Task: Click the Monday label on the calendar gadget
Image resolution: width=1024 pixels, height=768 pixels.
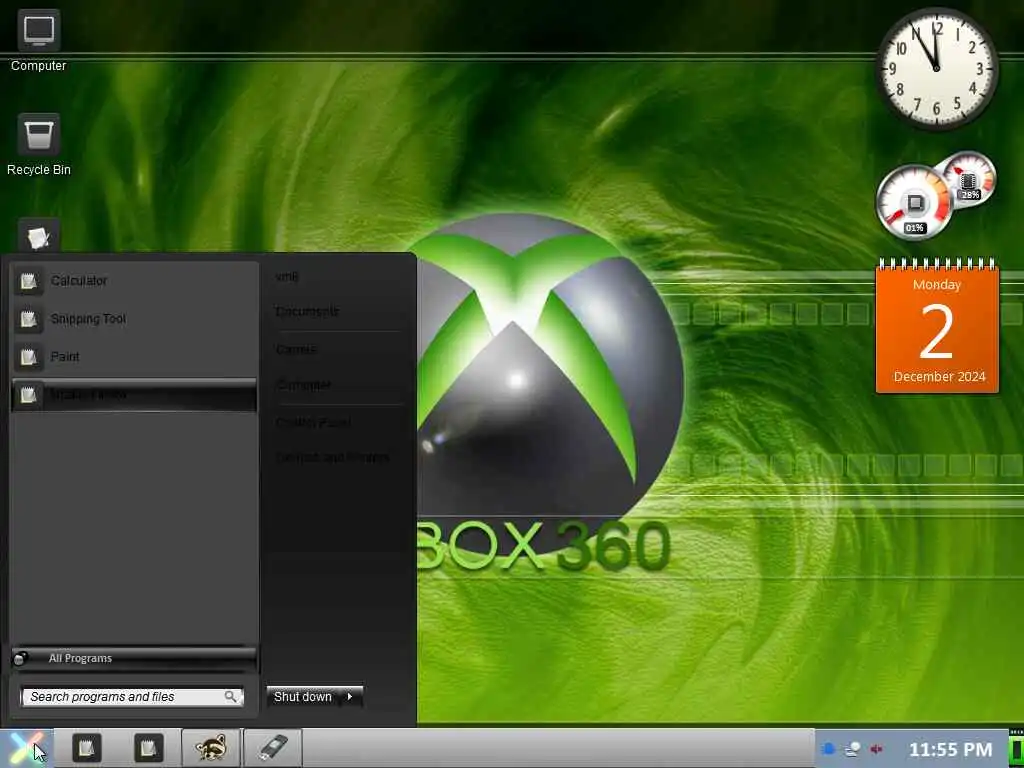Action: tap(936, 285)
